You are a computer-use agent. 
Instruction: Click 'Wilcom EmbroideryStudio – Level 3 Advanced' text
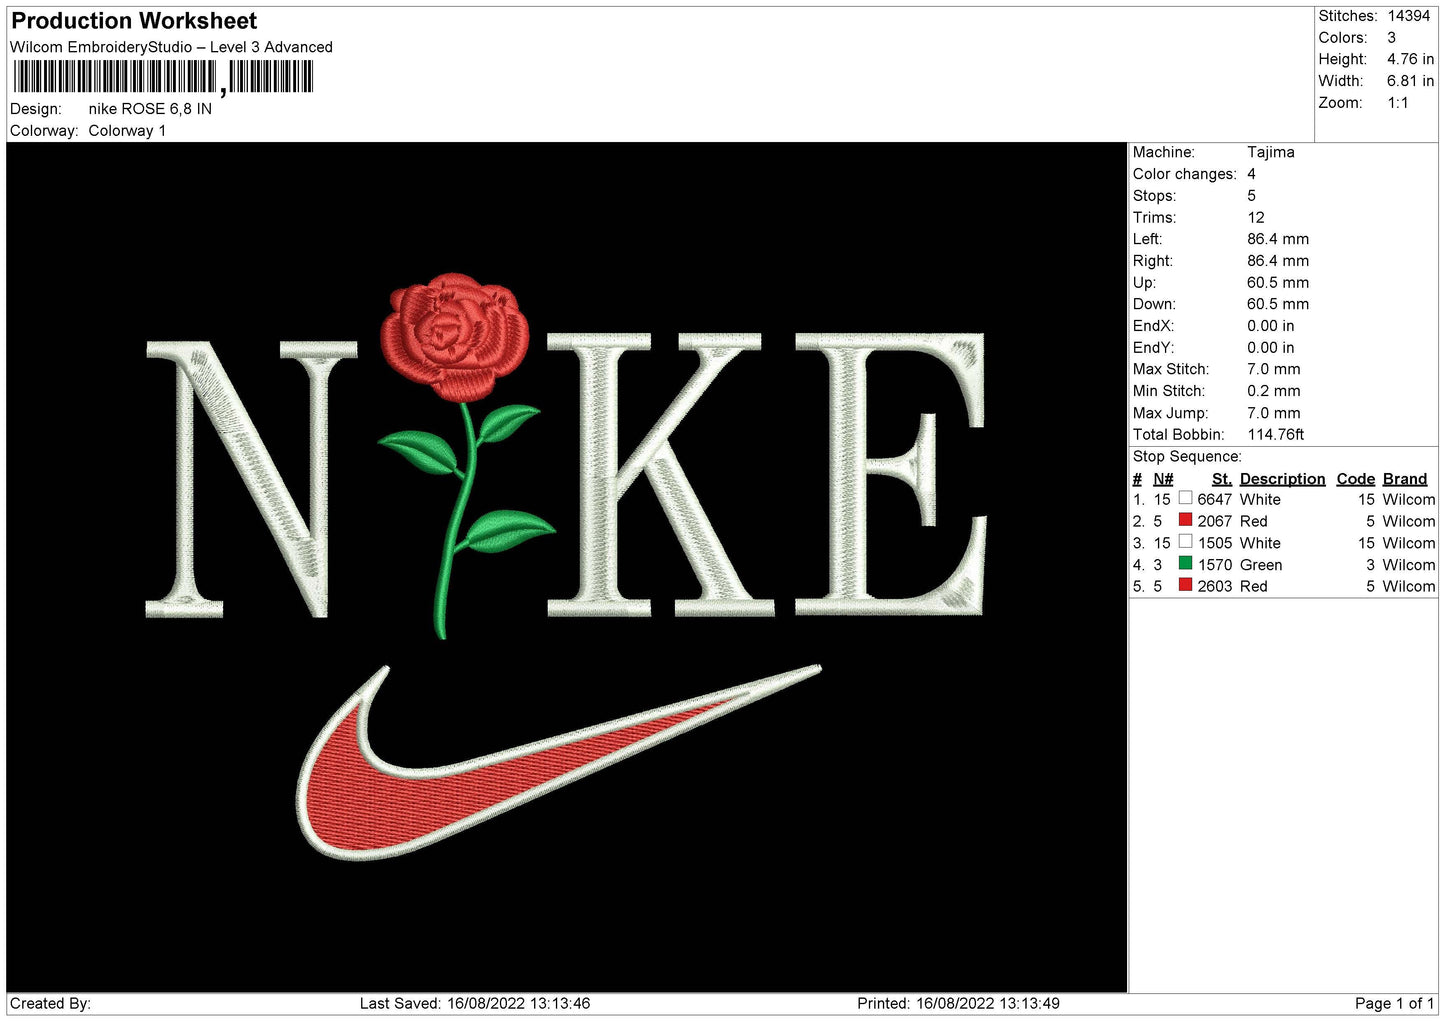click(x=171, y=47)
